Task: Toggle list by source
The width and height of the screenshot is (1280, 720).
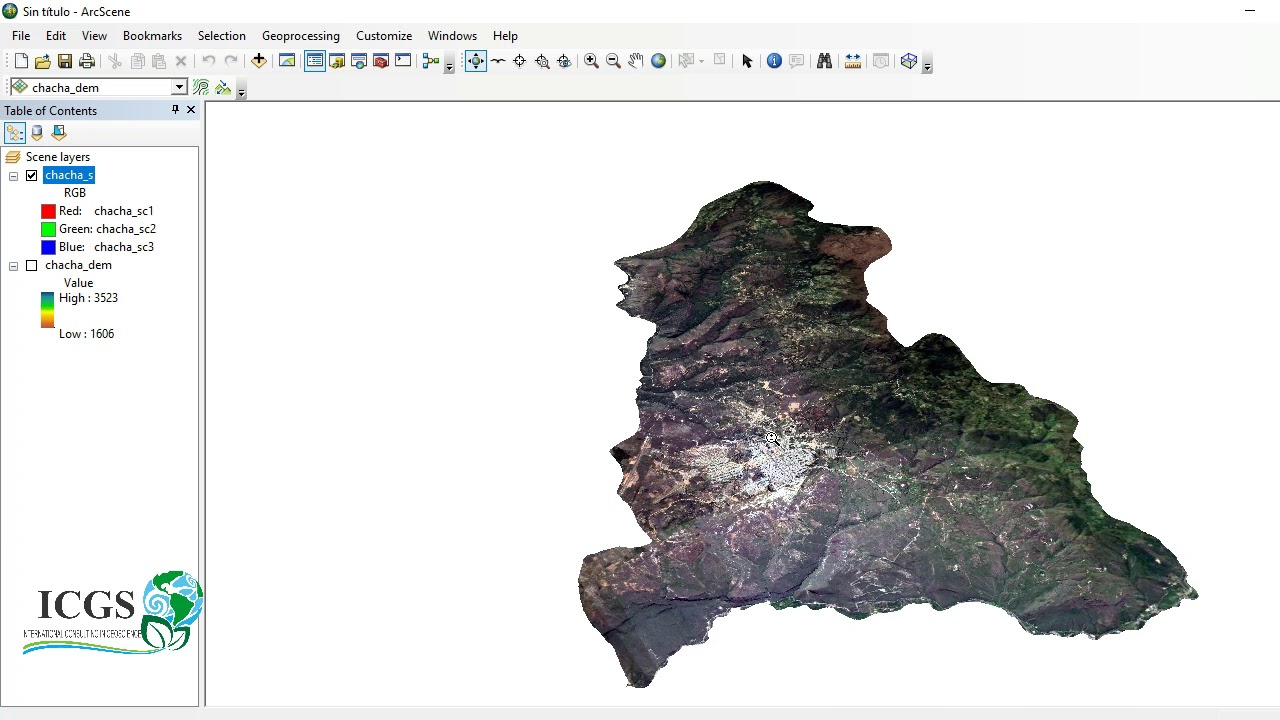Action: [x=37, y=132]
